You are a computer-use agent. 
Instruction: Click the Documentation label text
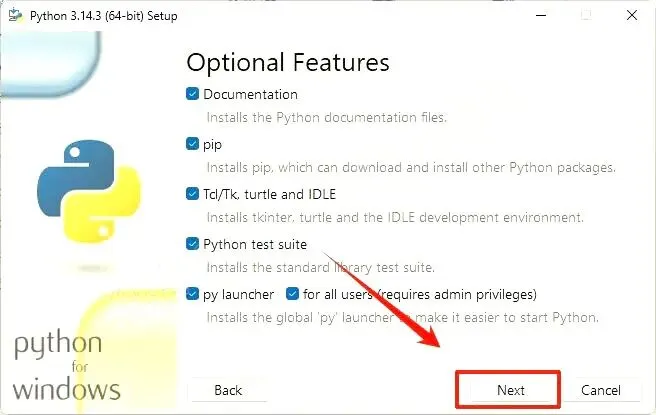tap(250, 94)
